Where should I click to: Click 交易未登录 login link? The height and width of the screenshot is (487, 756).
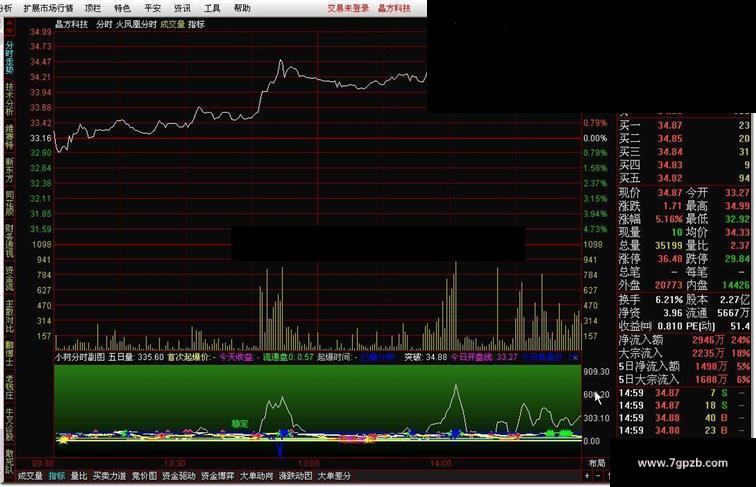tap(348, 8)
